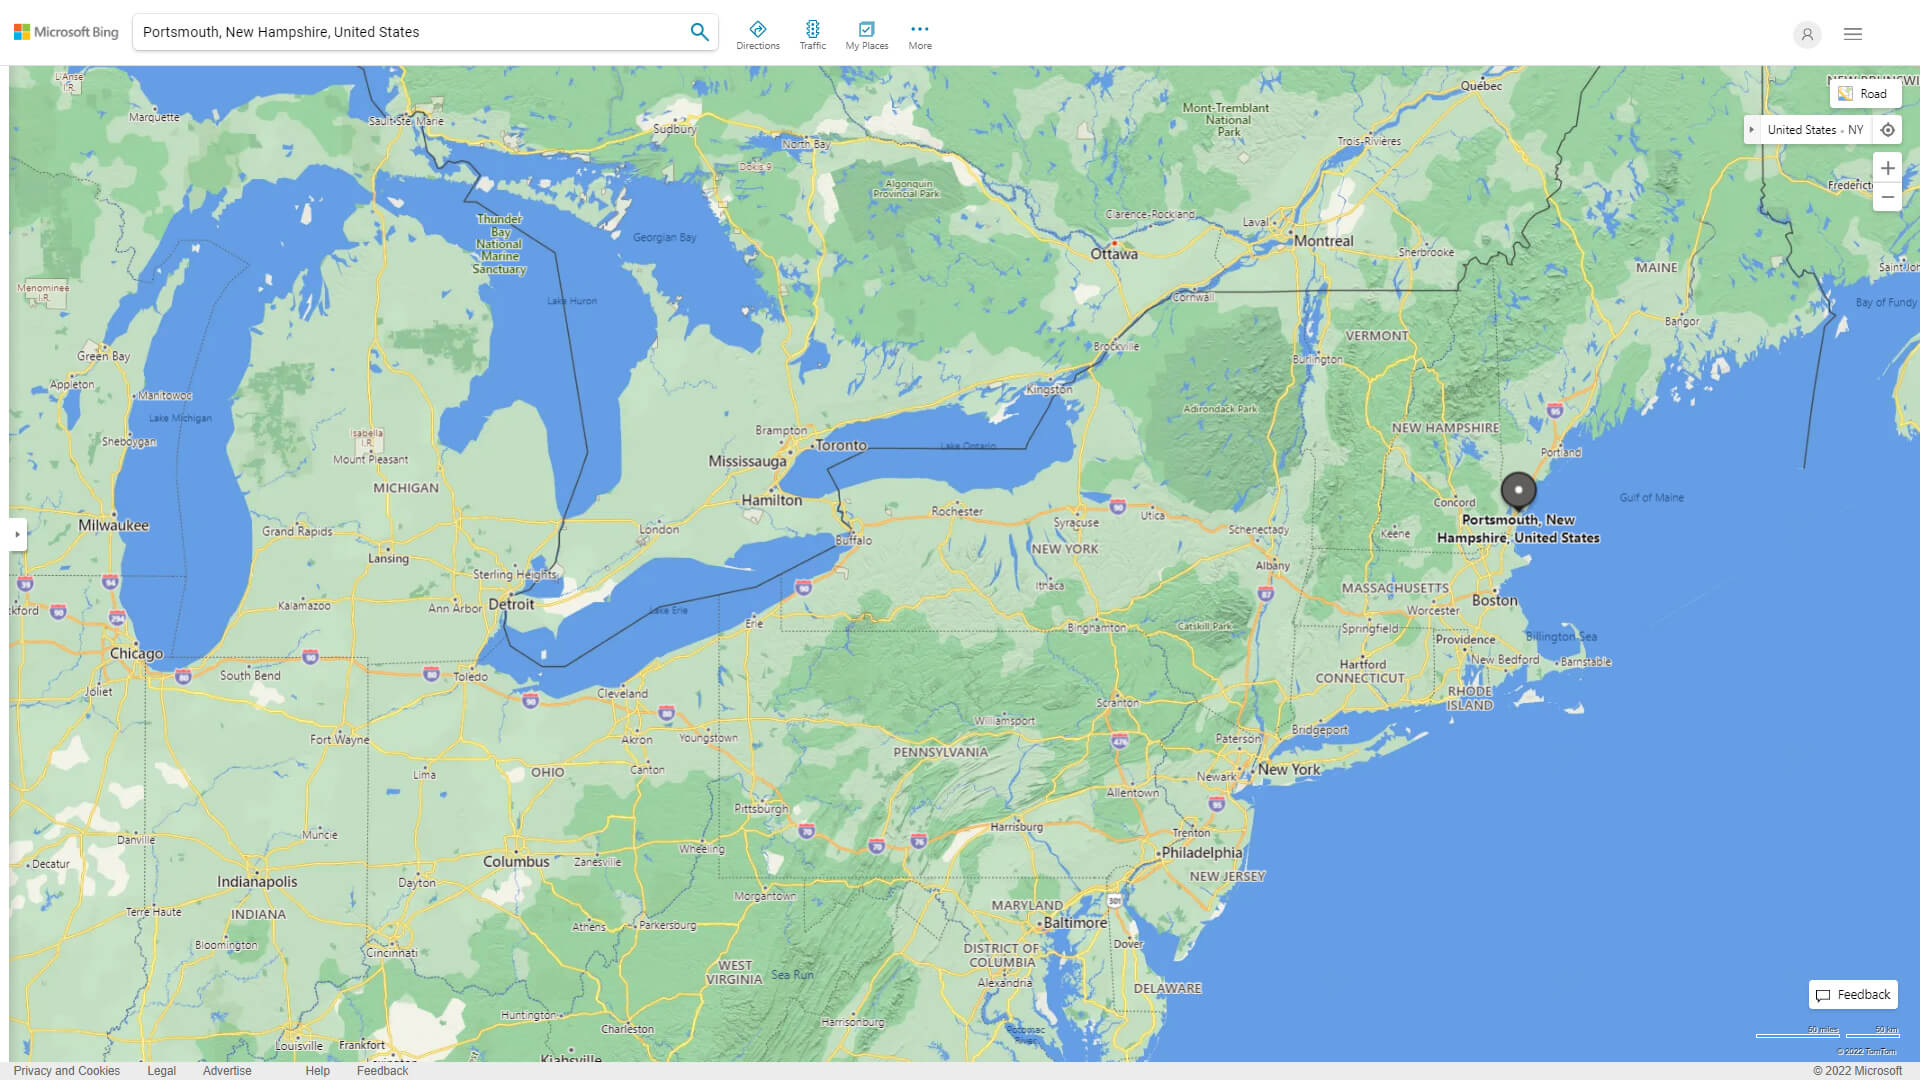Open the More options menu

[x=920, y=35]
